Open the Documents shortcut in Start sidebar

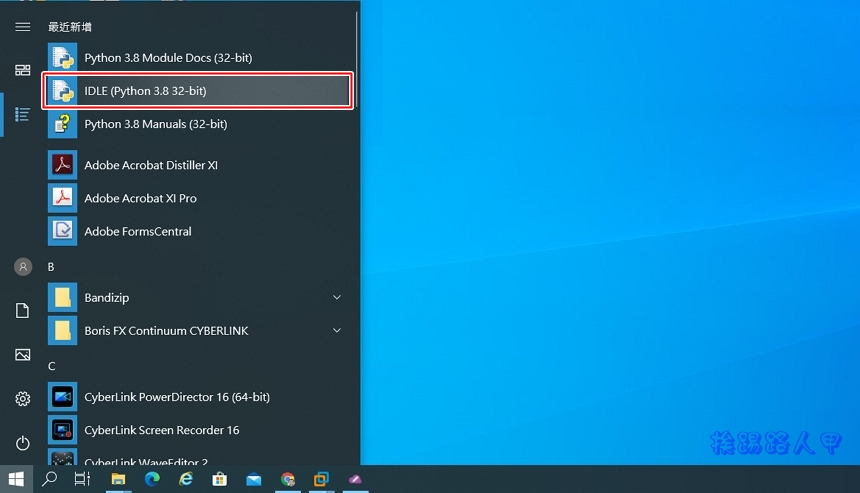[22, 311]
